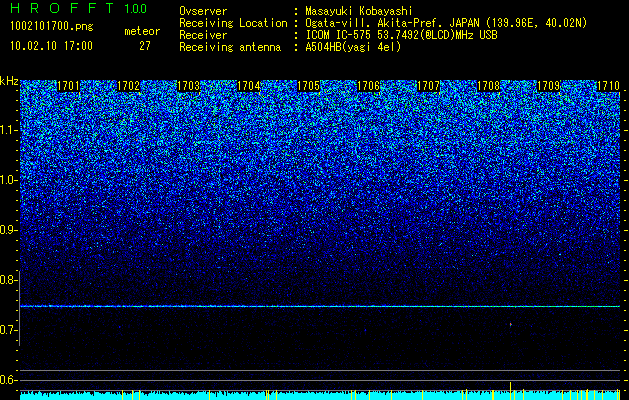Click the Receiving antenna label

230,47
